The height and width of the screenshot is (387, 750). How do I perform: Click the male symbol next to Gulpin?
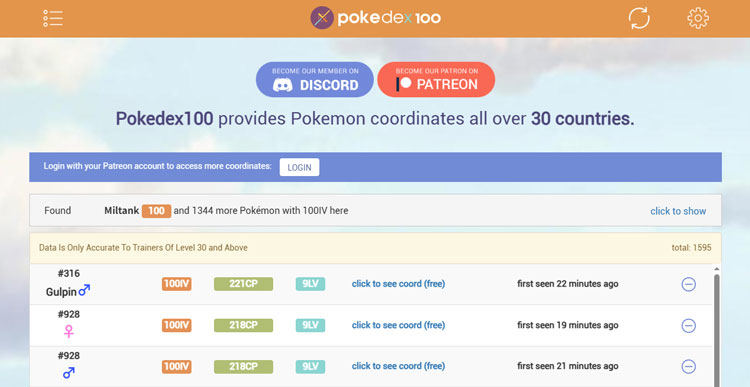click(84, 290)
